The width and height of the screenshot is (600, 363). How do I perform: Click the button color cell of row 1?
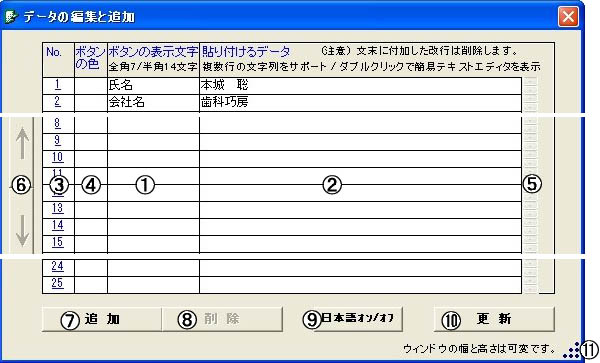tap(91, 86)
